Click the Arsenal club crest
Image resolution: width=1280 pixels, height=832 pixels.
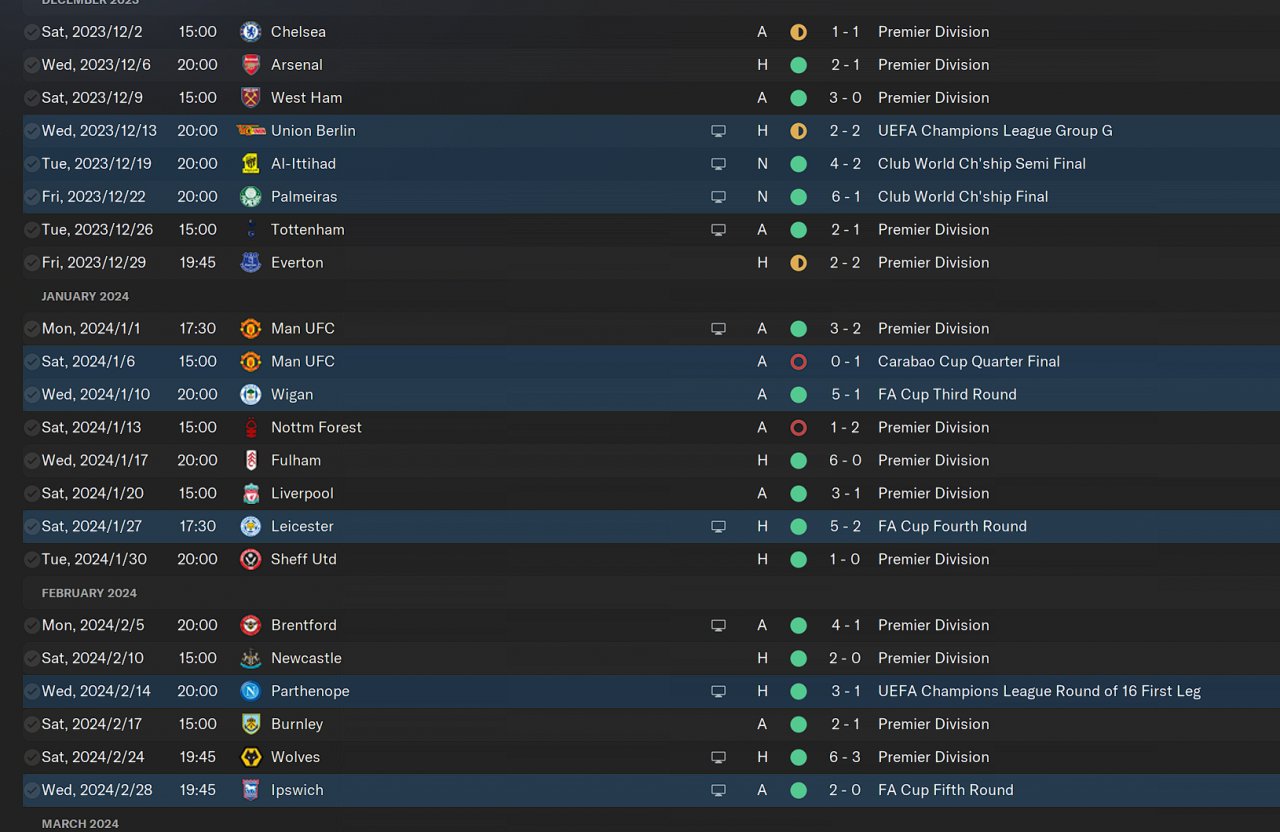coord(250,65)
